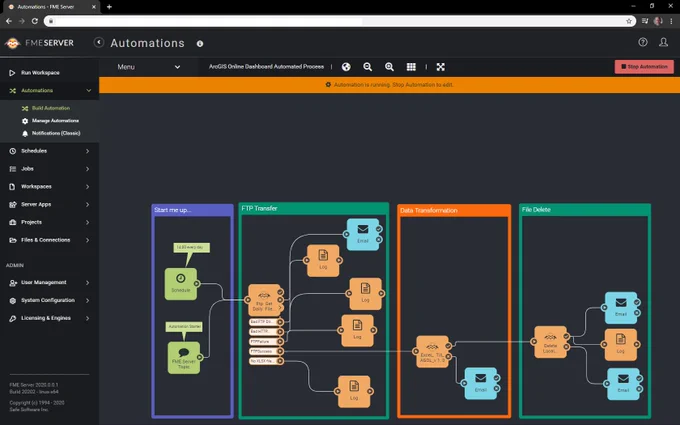Click the browser address bar
The height and width of the screenshot is (425, 680).
tap(340, 21)
